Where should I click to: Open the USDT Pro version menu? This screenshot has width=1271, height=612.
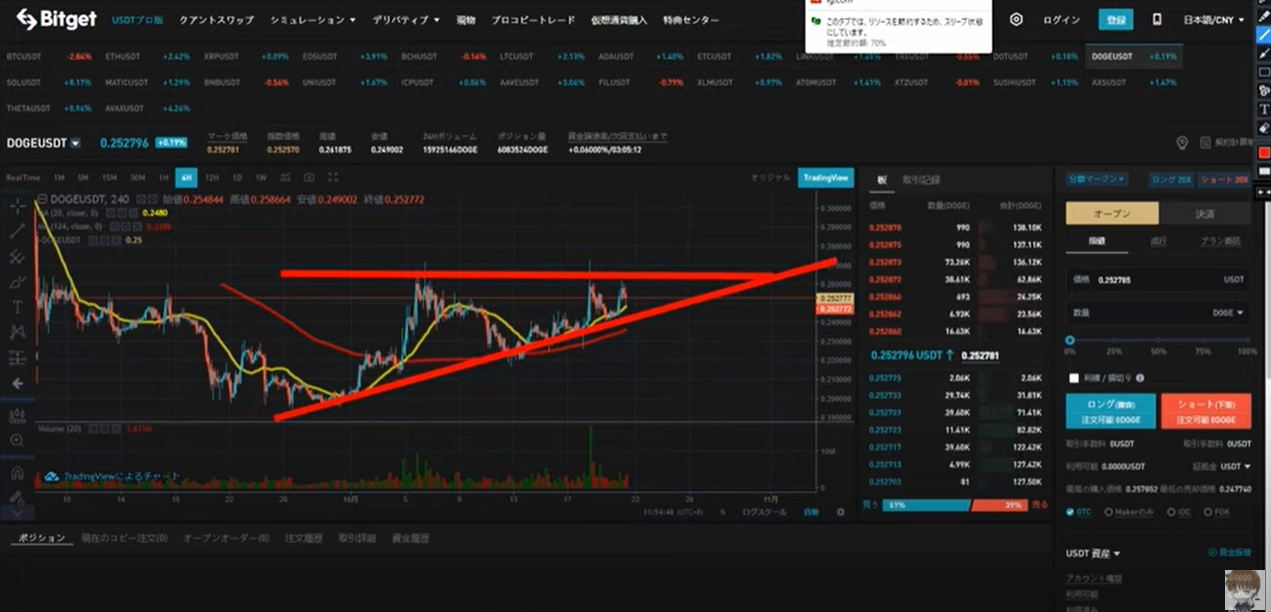[x=137, y=20]
